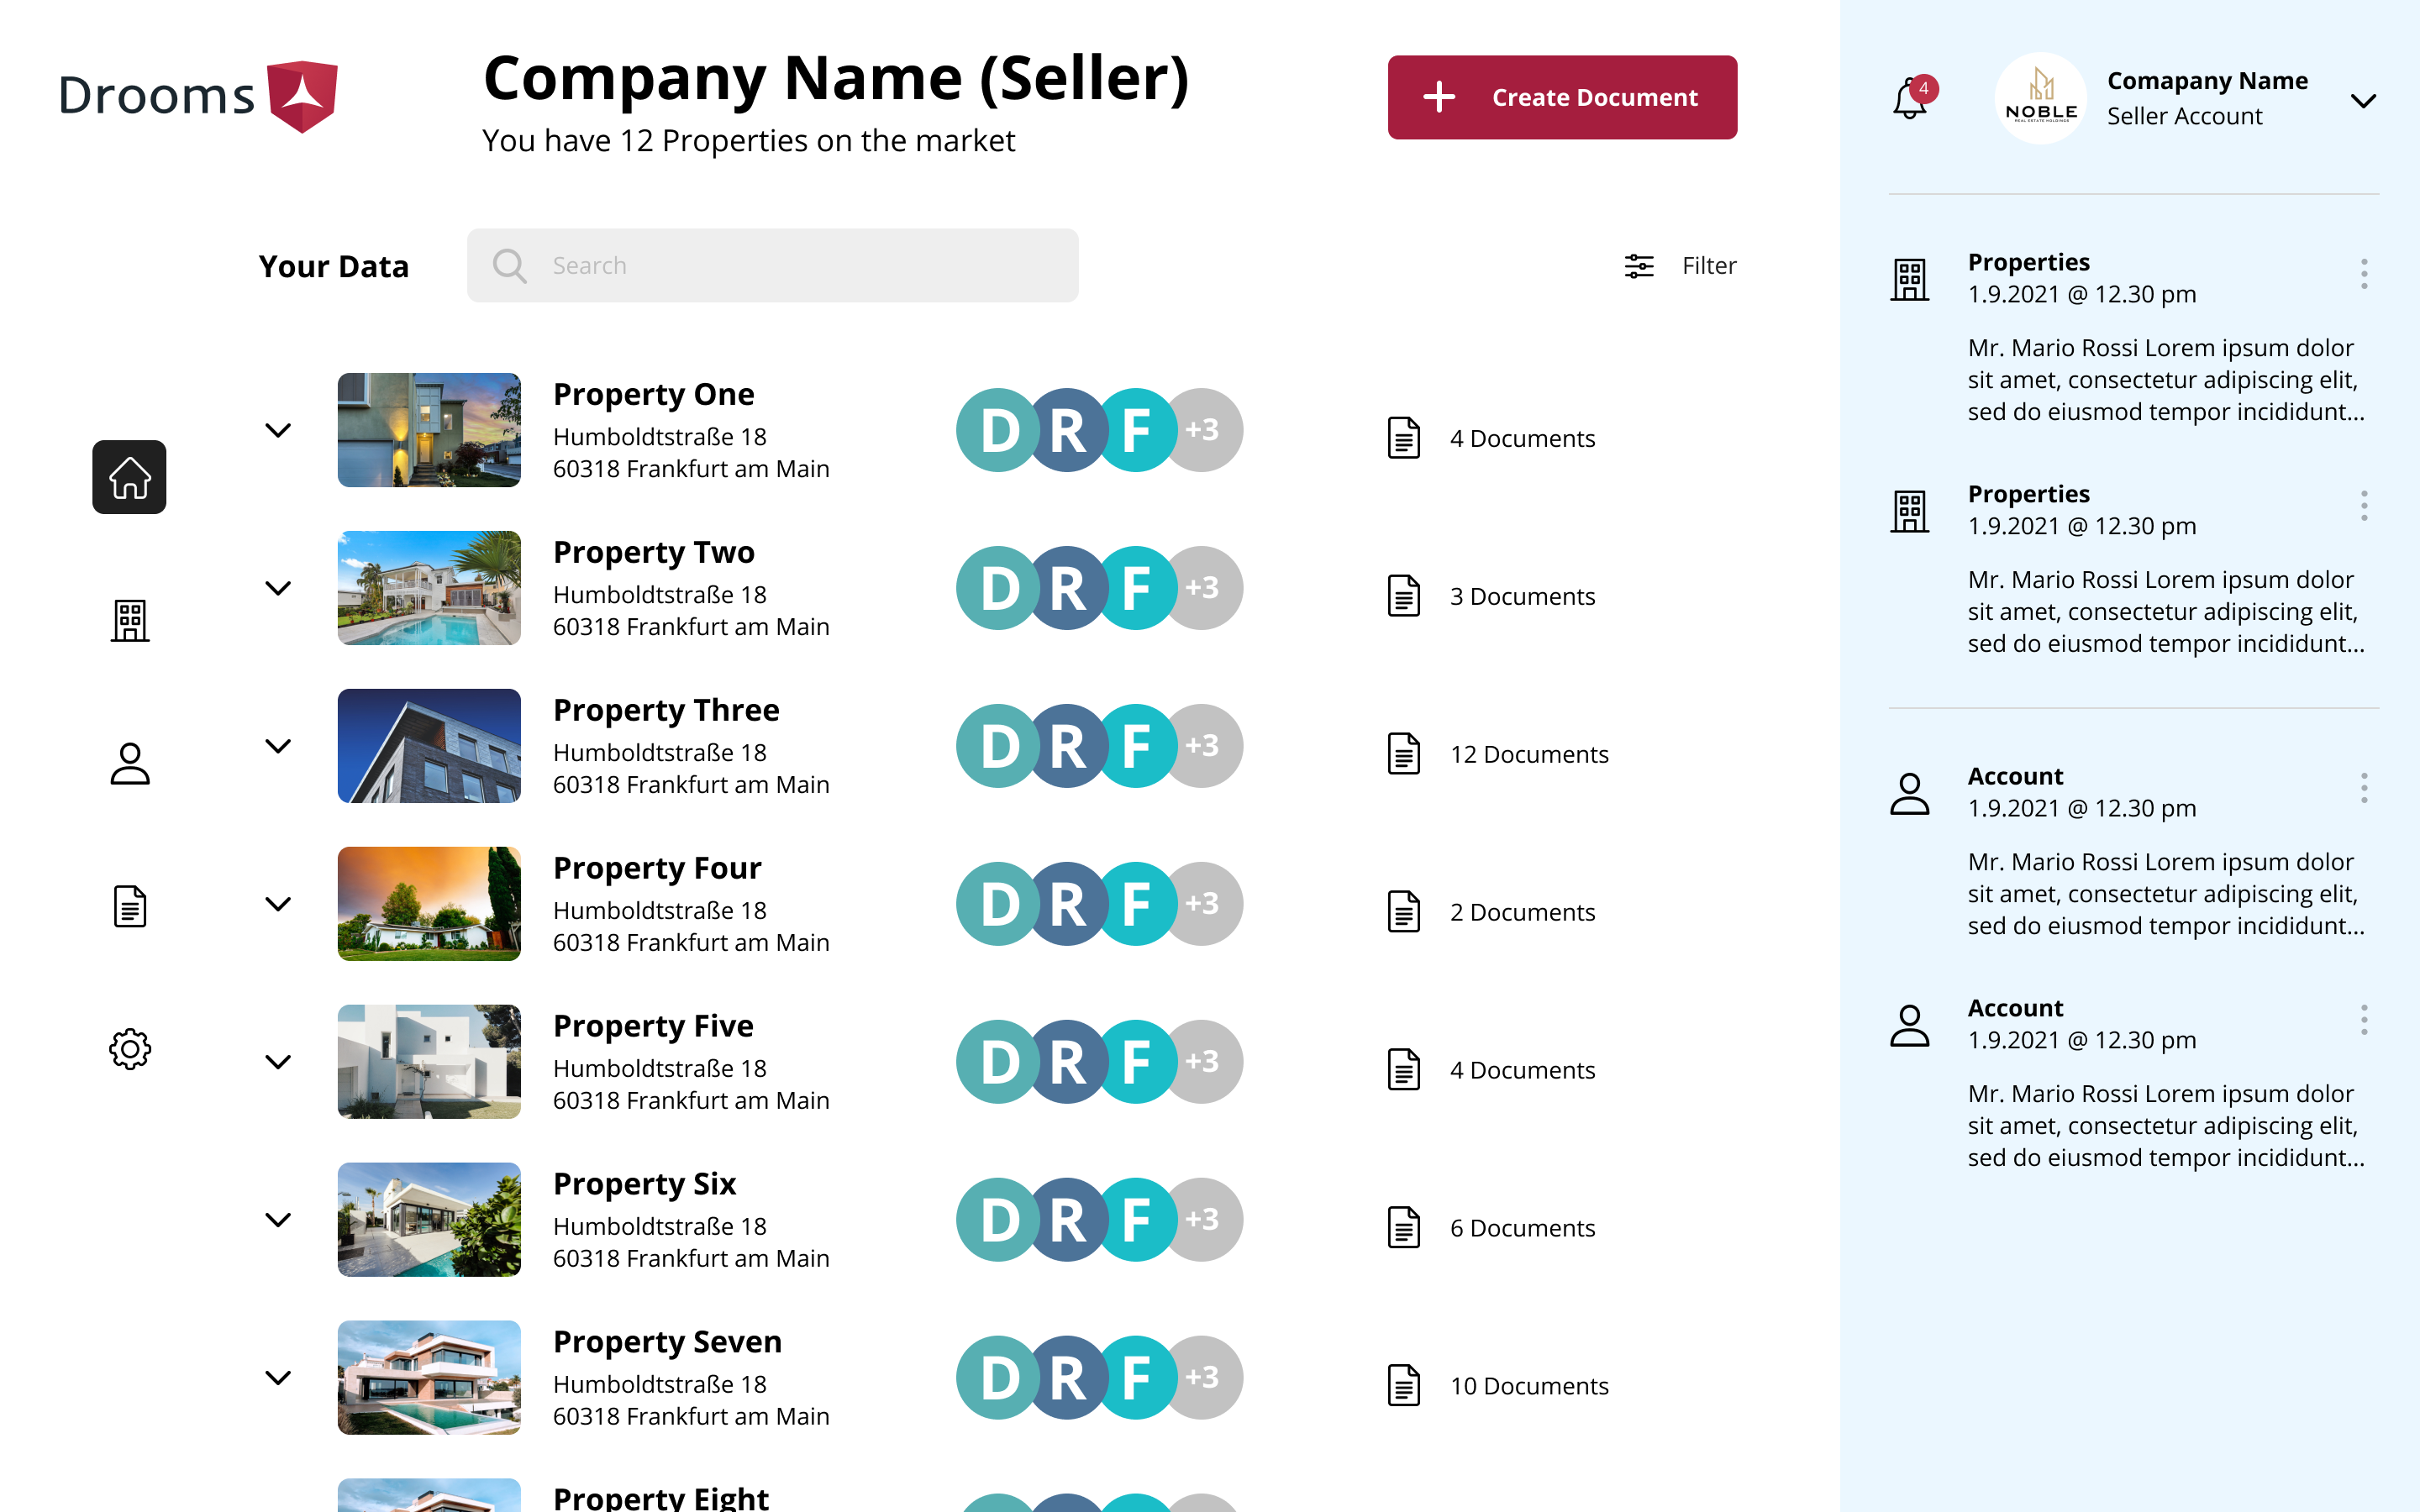Image resolution: width=2420 pixels, height=1512 pixels.
Task: Click Property Four's document icon
Action: (1404, 912)
